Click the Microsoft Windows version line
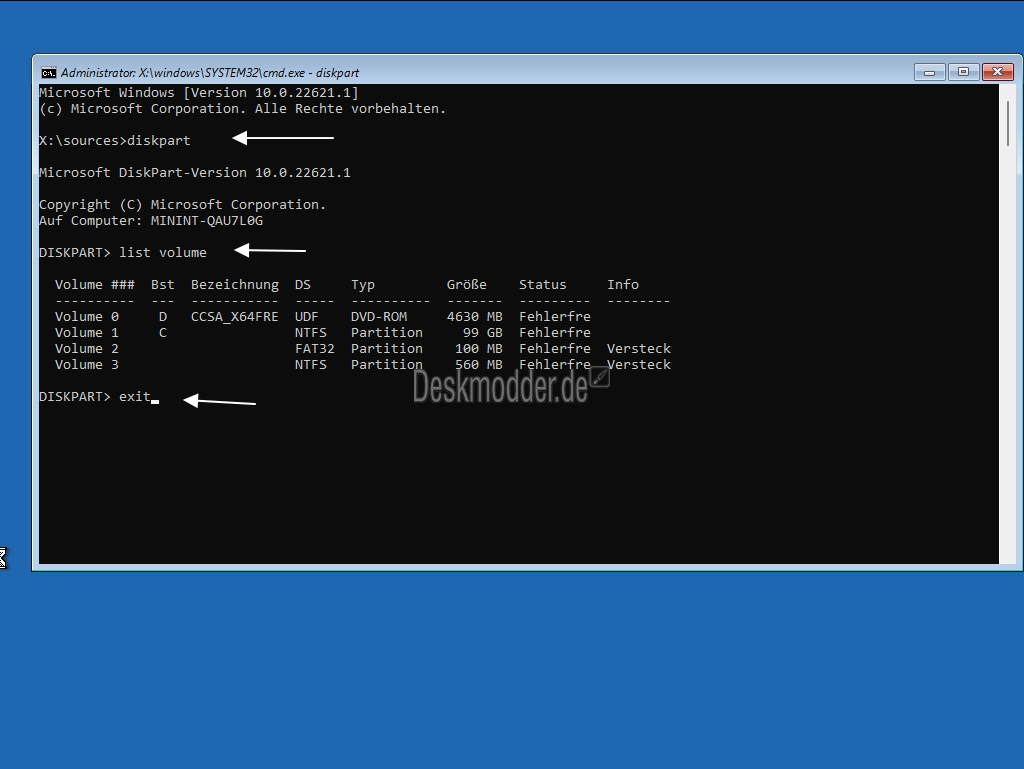1024x769 pixels. pos(199,93)
